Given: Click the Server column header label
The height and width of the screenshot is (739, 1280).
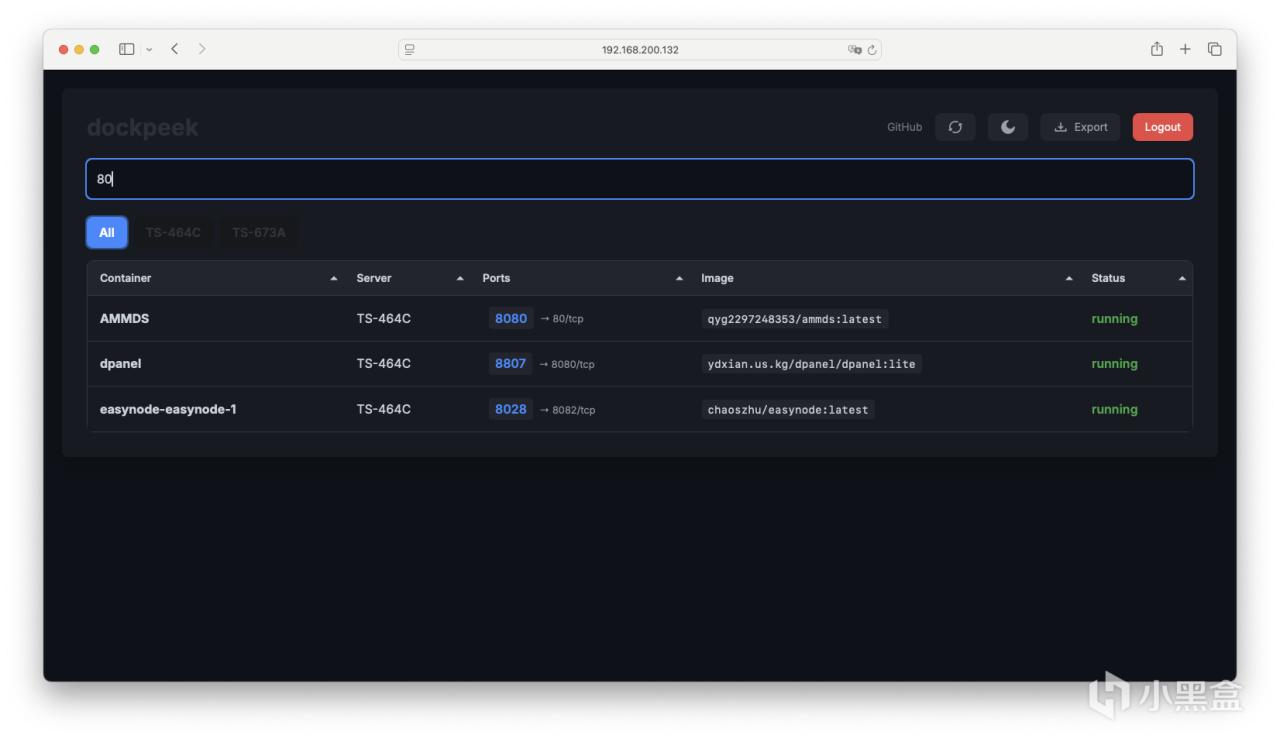Looking at the screenshot, I should [374, 278].
